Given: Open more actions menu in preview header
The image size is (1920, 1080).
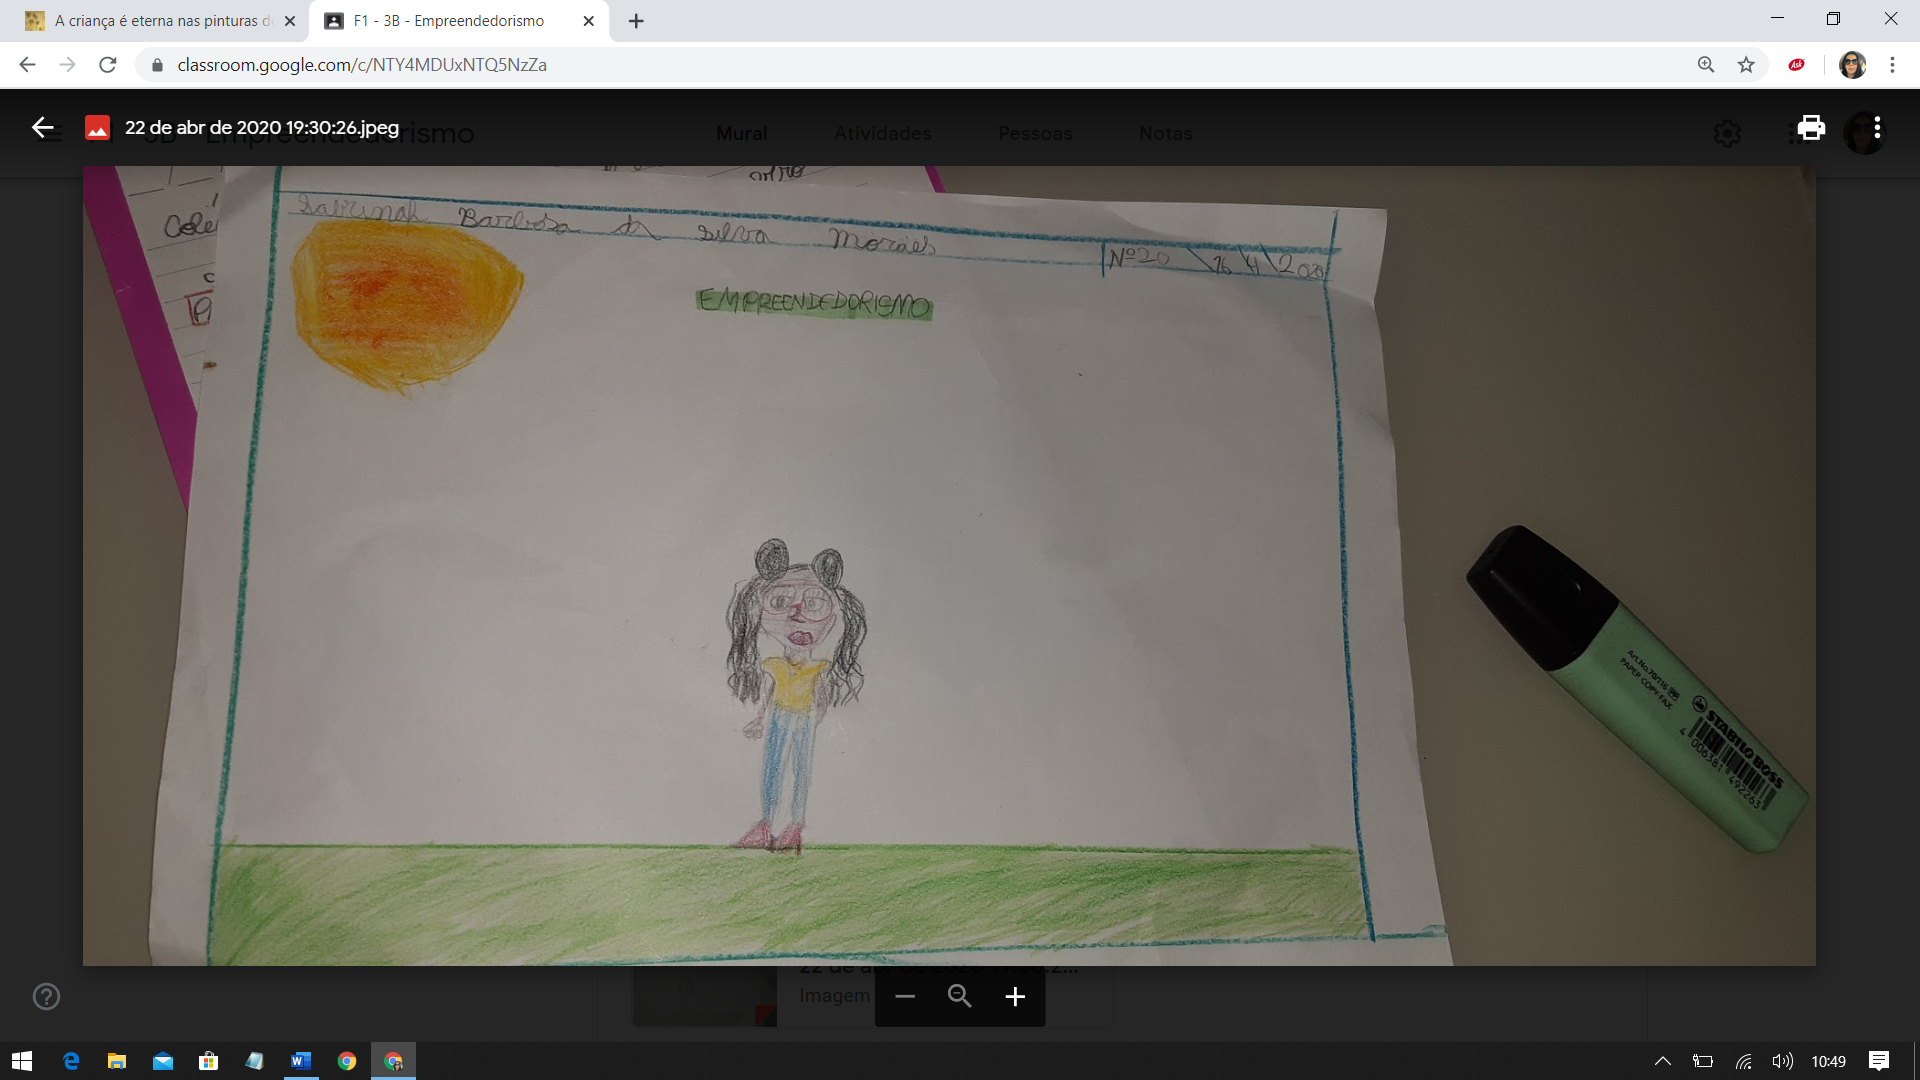Looking at the screenshot, I should tap(1877, 128).
